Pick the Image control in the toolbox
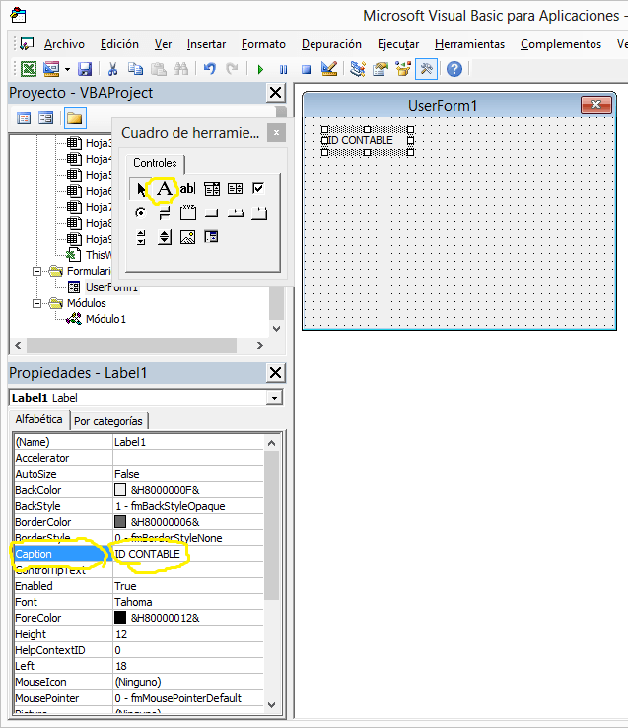 tap(187, 237)
